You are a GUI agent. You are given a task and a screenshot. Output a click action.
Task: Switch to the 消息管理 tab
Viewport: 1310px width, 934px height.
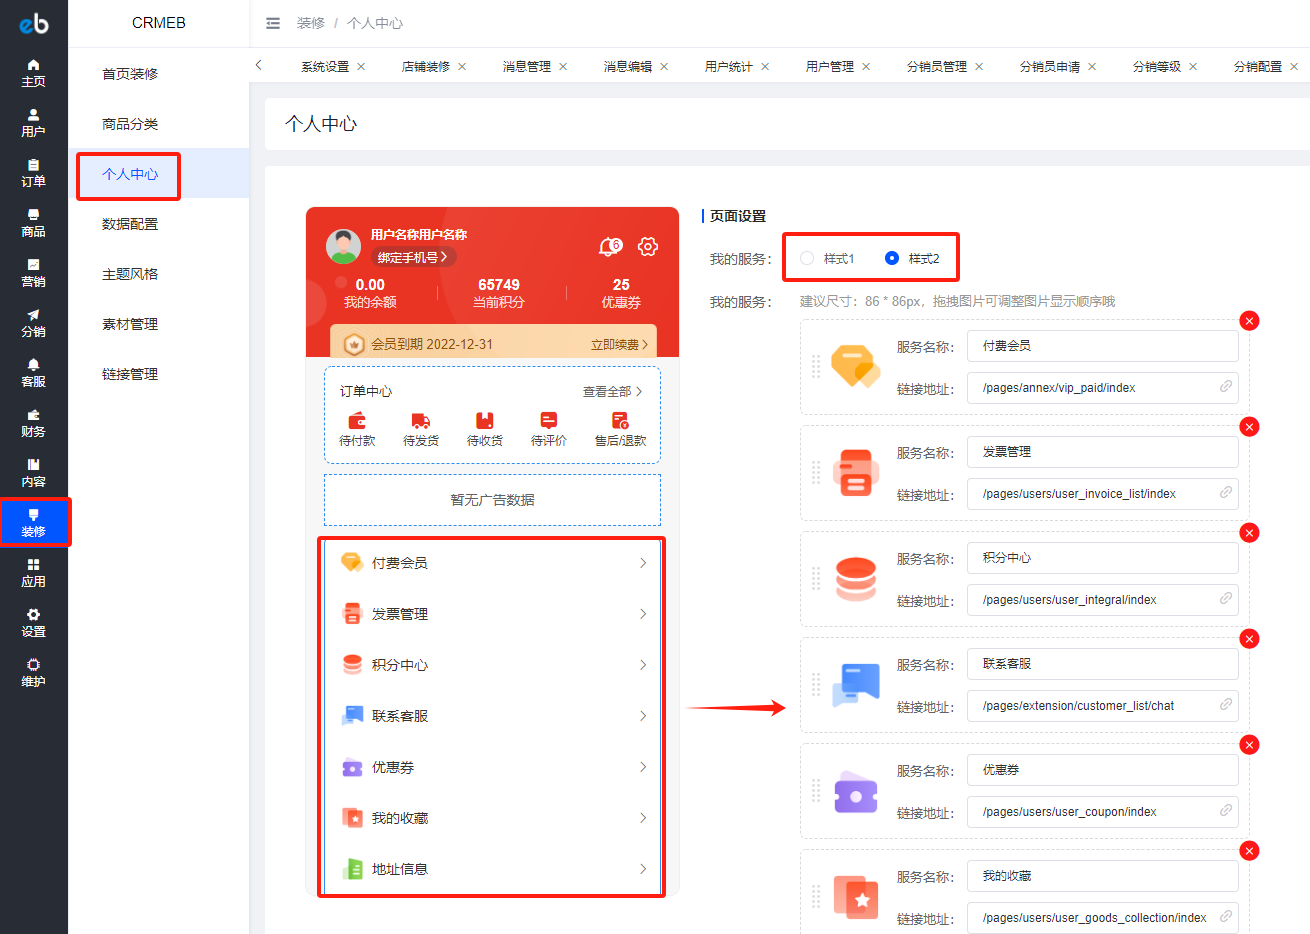click(x=527, y=67)
